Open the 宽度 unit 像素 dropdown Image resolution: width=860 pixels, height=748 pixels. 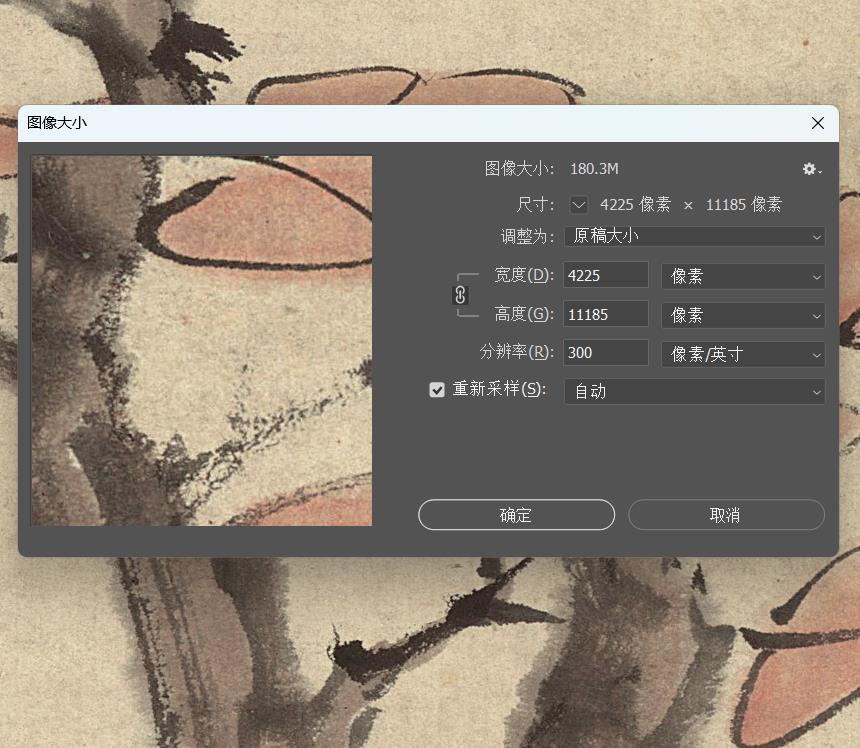click(x=743, y=276)
